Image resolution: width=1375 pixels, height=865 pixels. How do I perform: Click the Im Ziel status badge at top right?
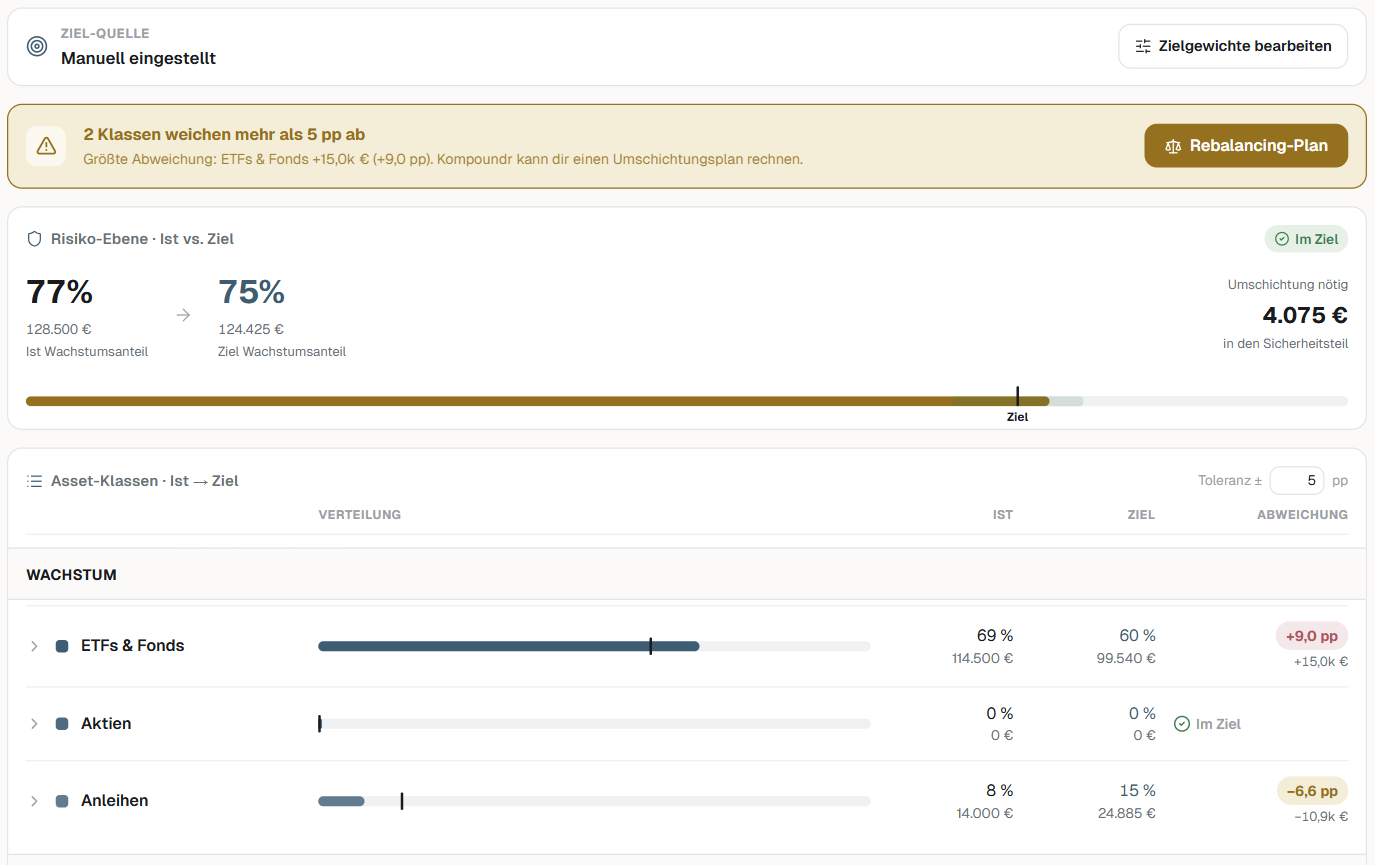(x=1306, y=239)
